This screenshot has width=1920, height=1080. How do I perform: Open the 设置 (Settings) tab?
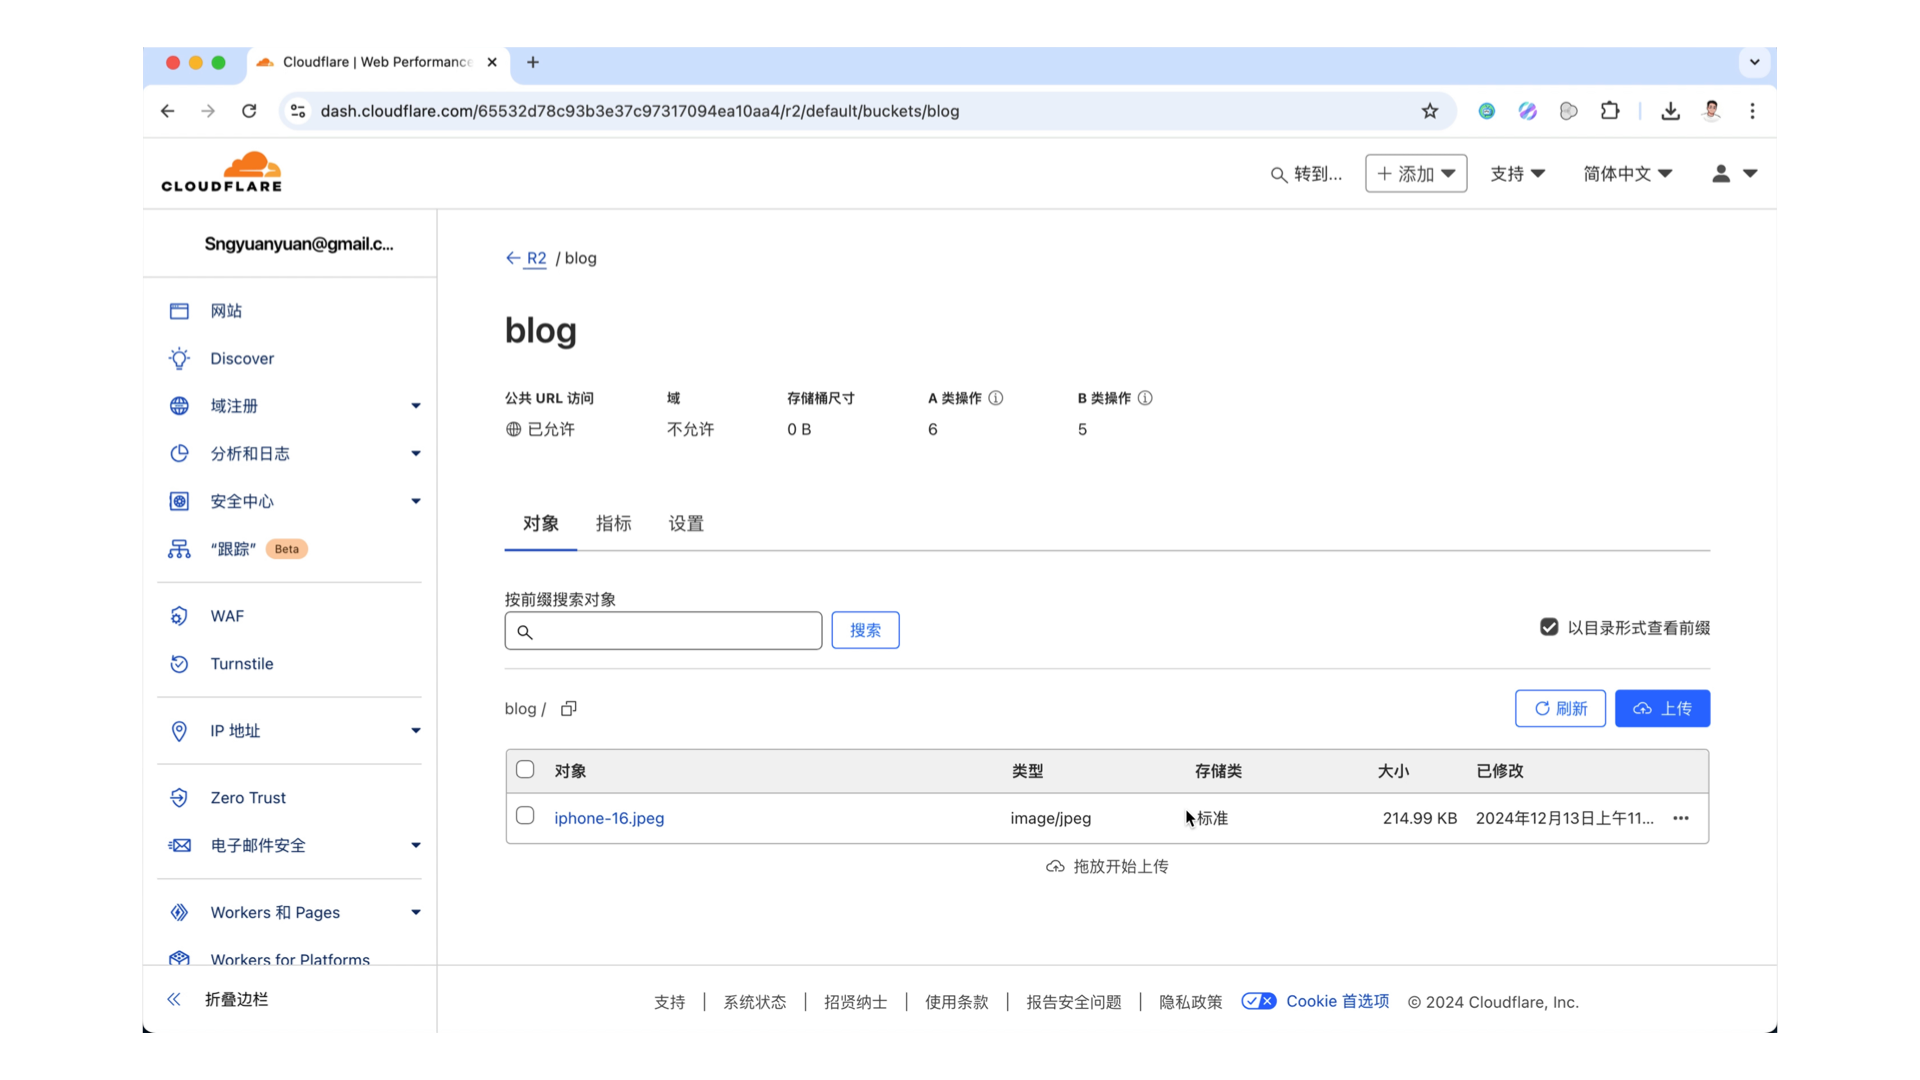click(x=684, y=523)
